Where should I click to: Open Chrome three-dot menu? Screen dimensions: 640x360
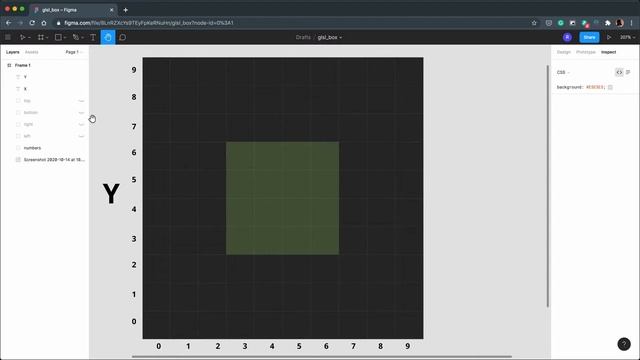click(631, 23)
